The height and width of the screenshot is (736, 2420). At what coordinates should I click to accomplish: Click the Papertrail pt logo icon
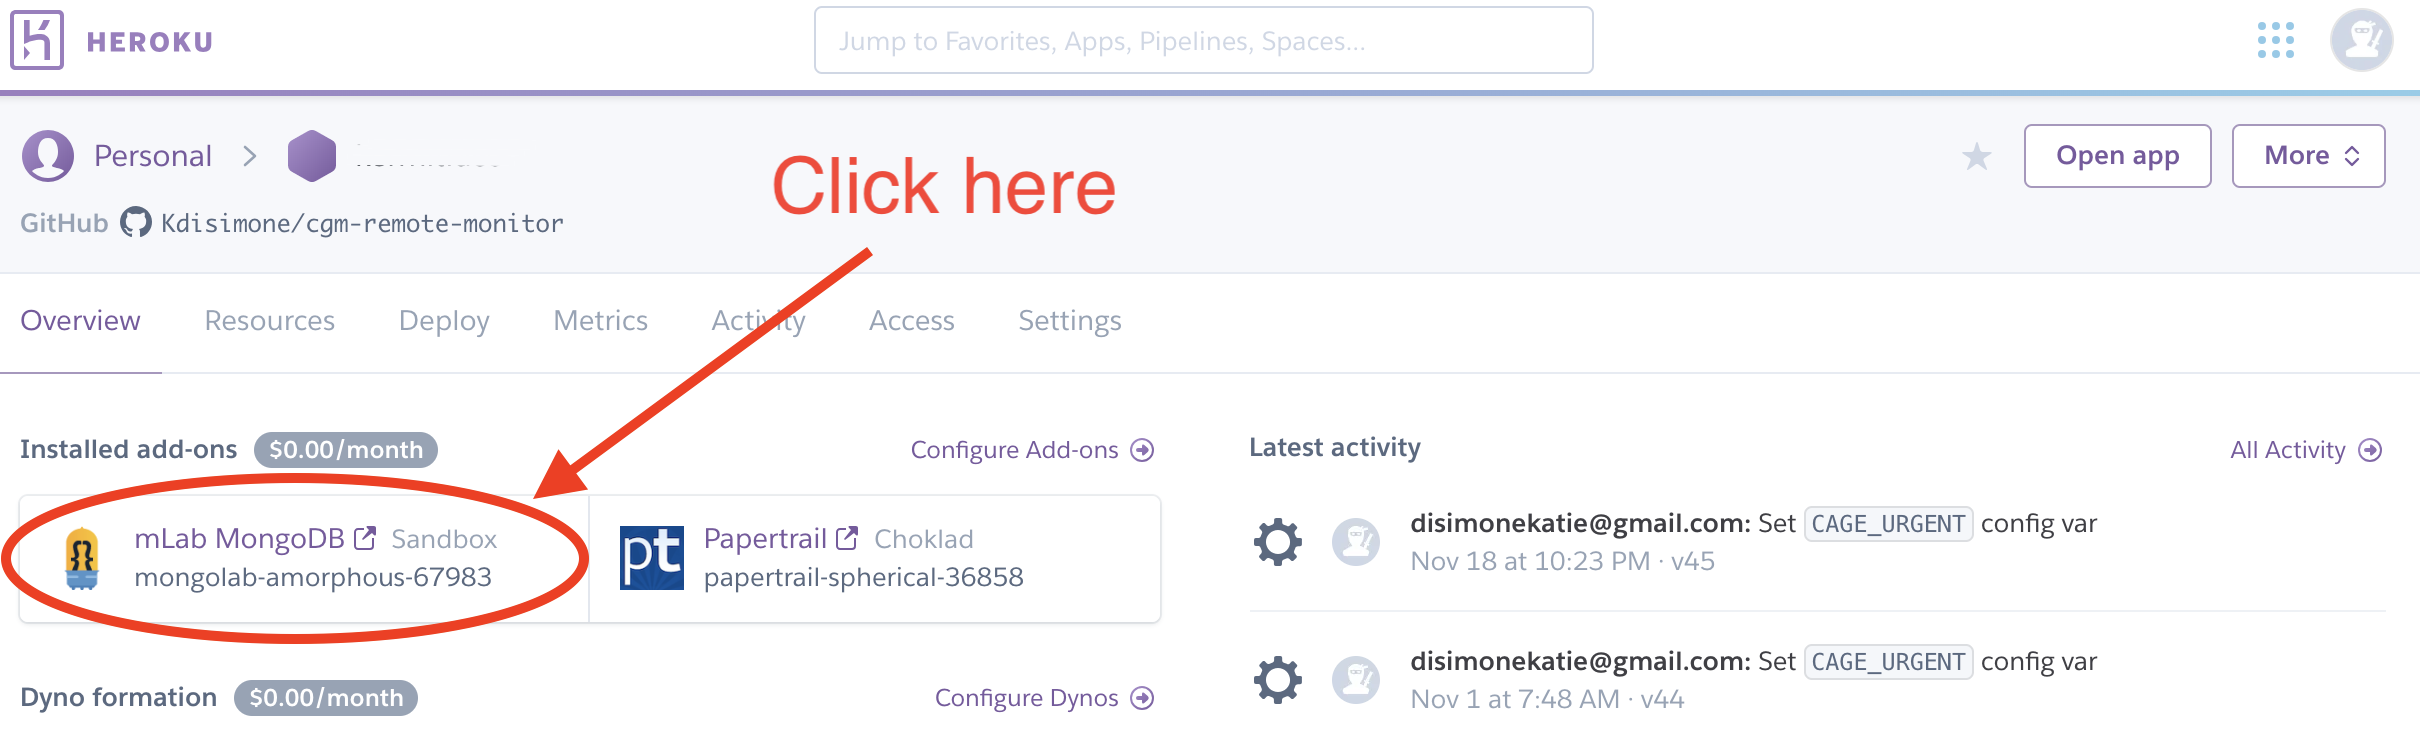[651, 558]
